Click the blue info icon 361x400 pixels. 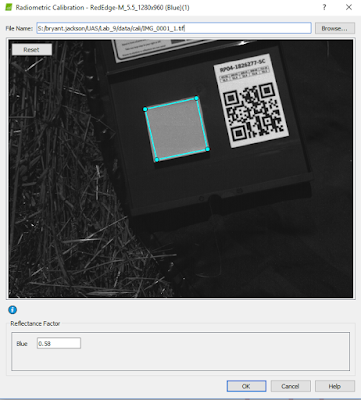tap(13, 310)
